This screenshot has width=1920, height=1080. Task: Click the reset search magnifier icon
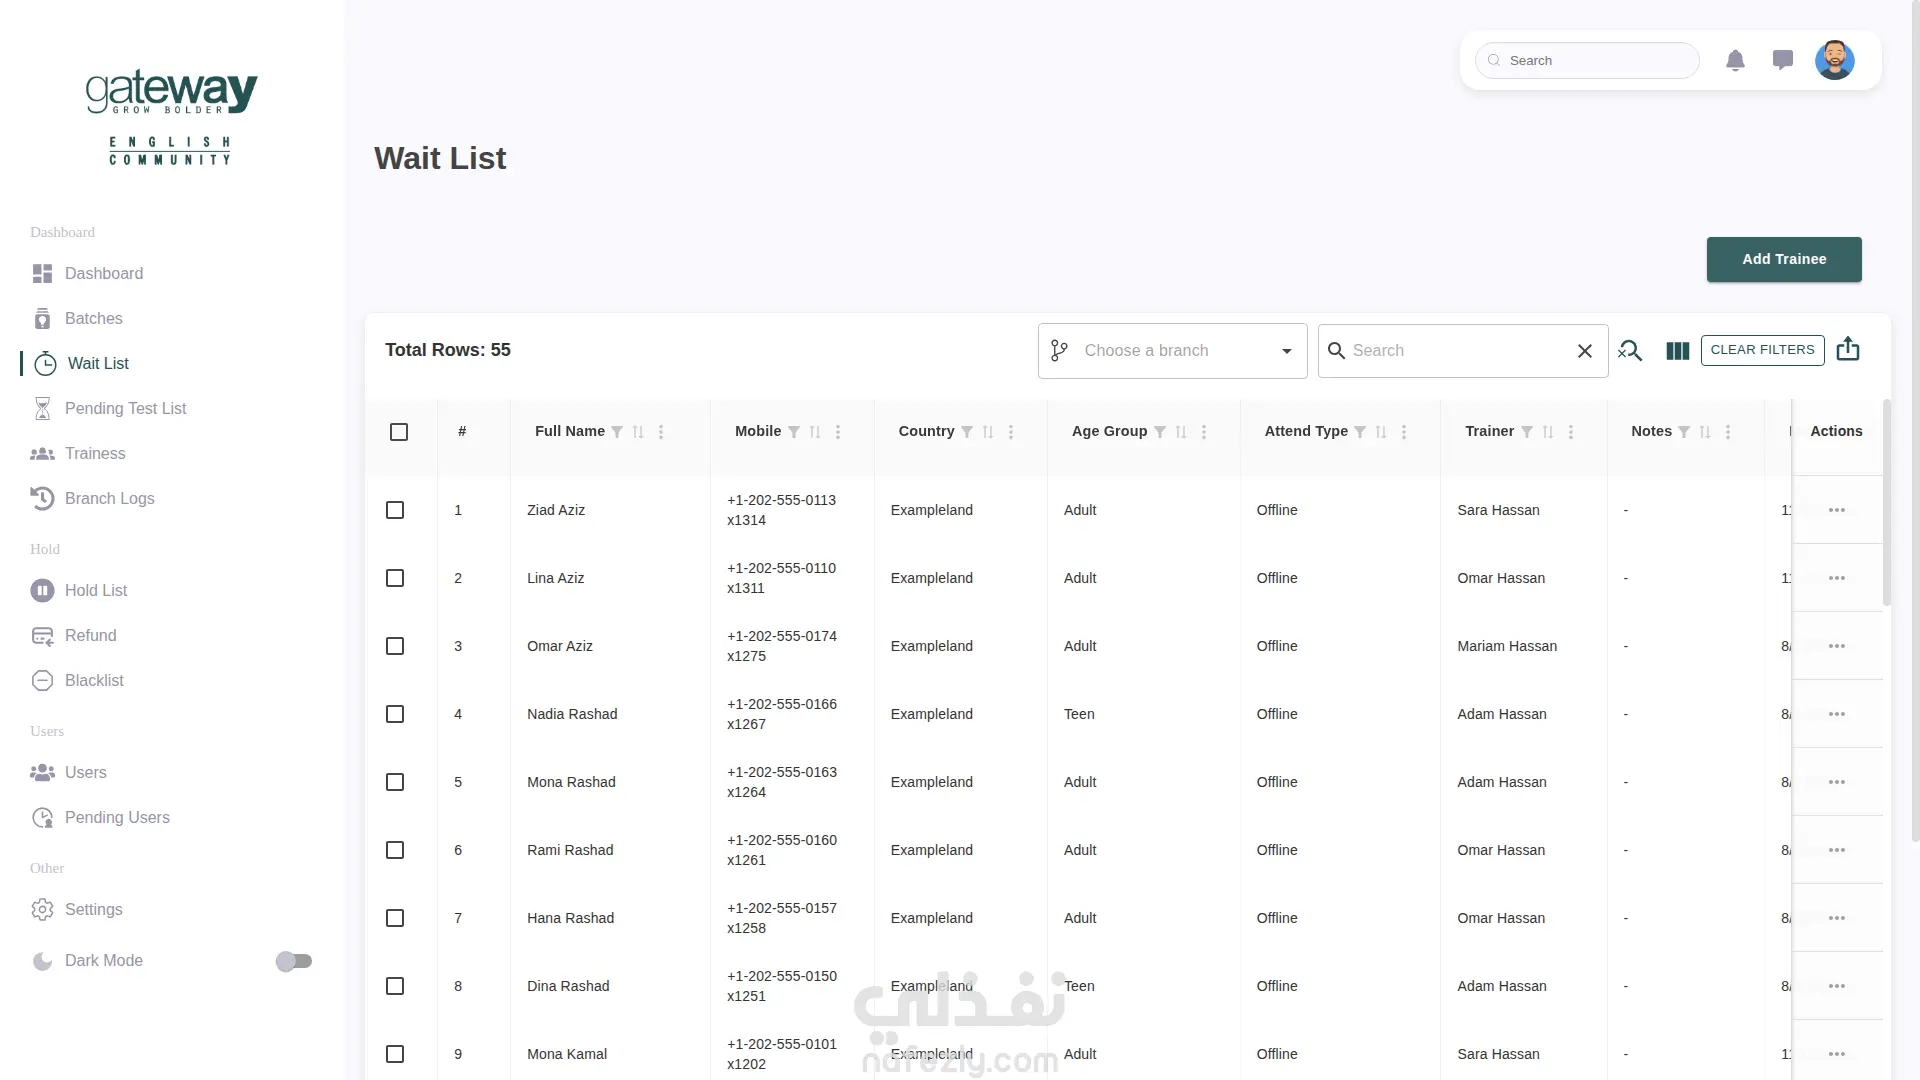[1630, 350]
